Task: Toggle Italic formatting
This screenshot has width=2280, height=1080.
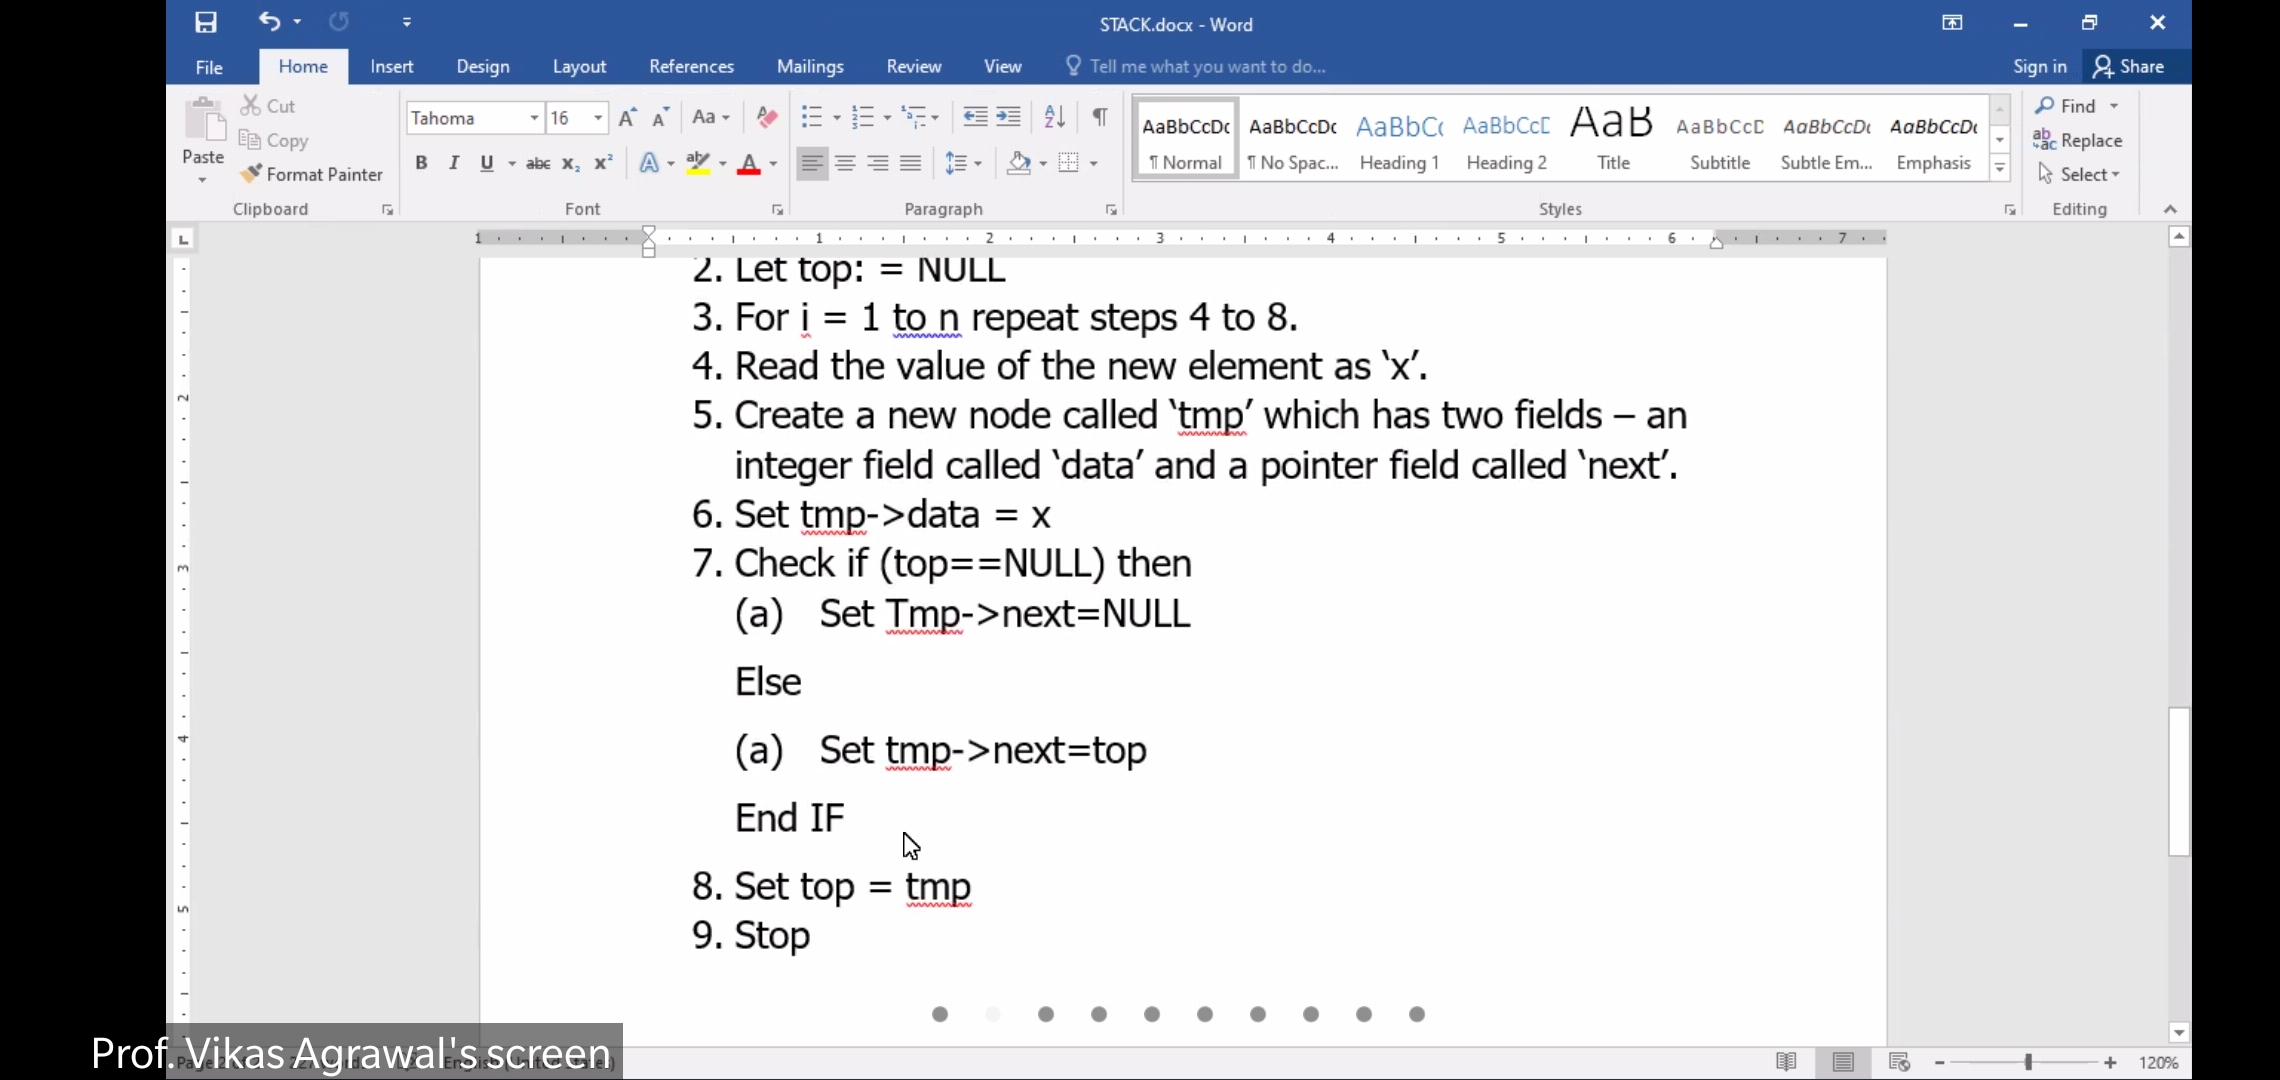Action: click(x=454, y=163)
